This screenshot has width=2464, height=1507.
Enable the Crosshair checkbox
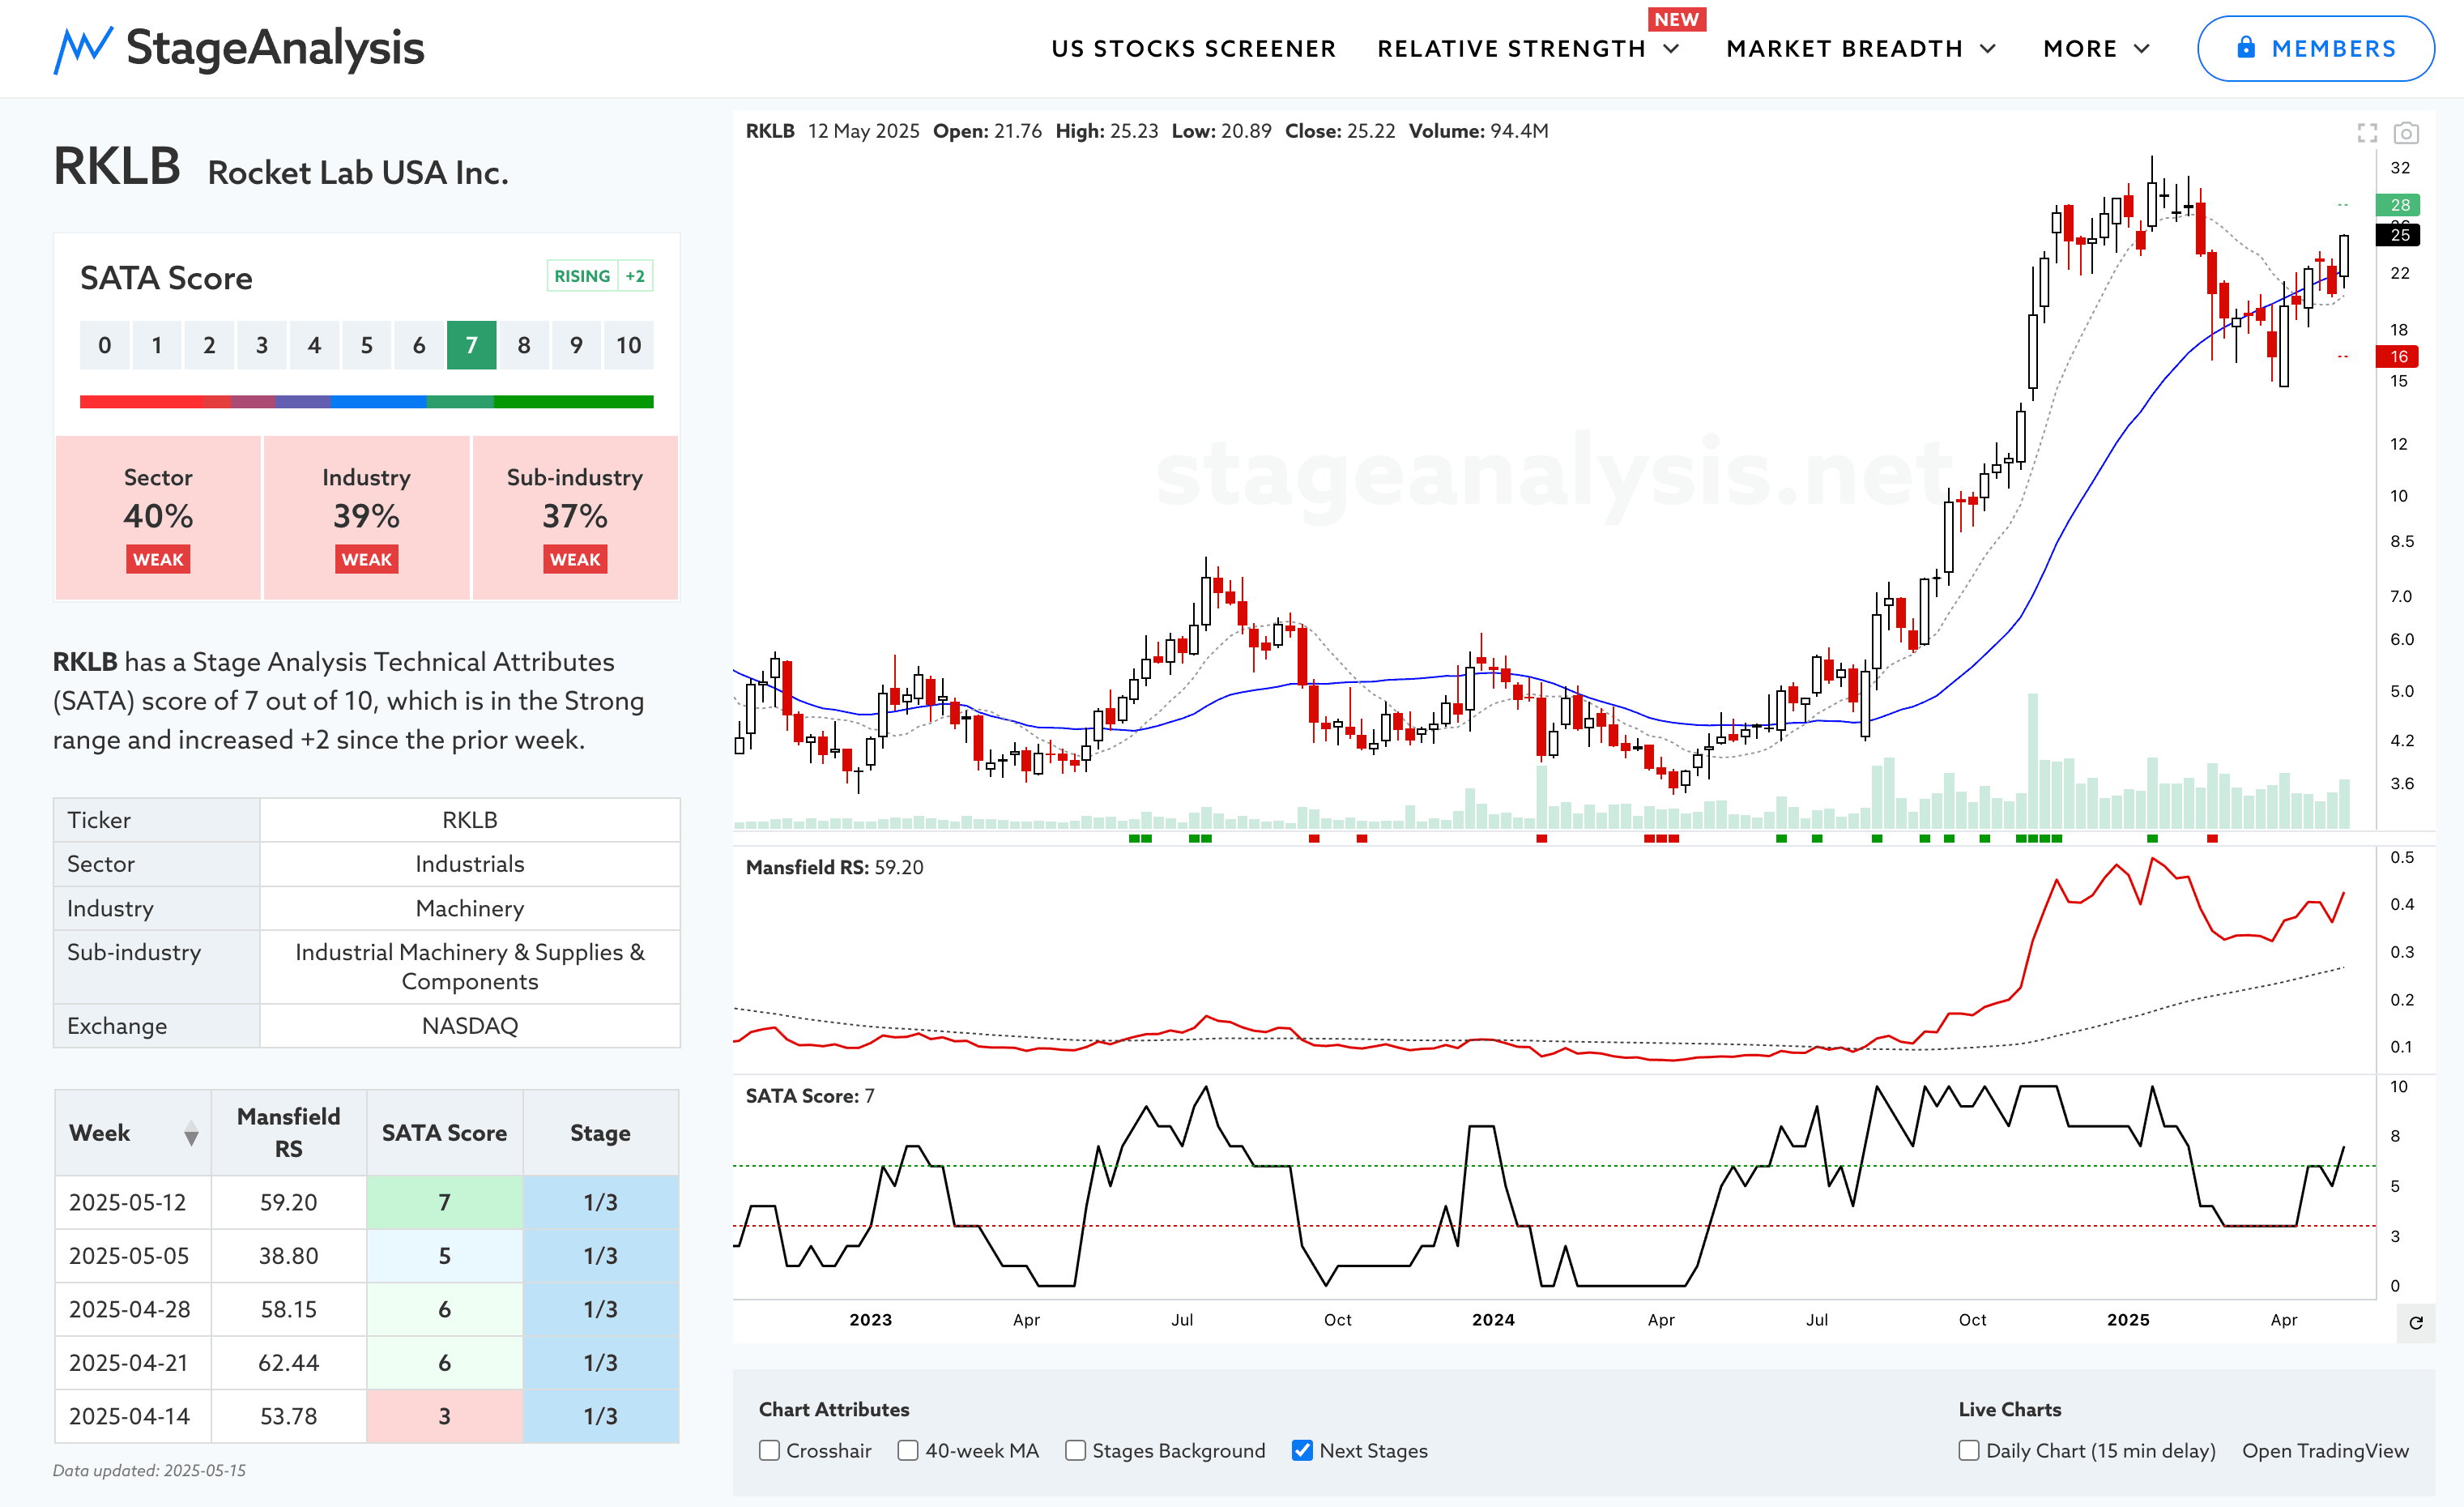pyautogui.click(x=769, y=1451)
